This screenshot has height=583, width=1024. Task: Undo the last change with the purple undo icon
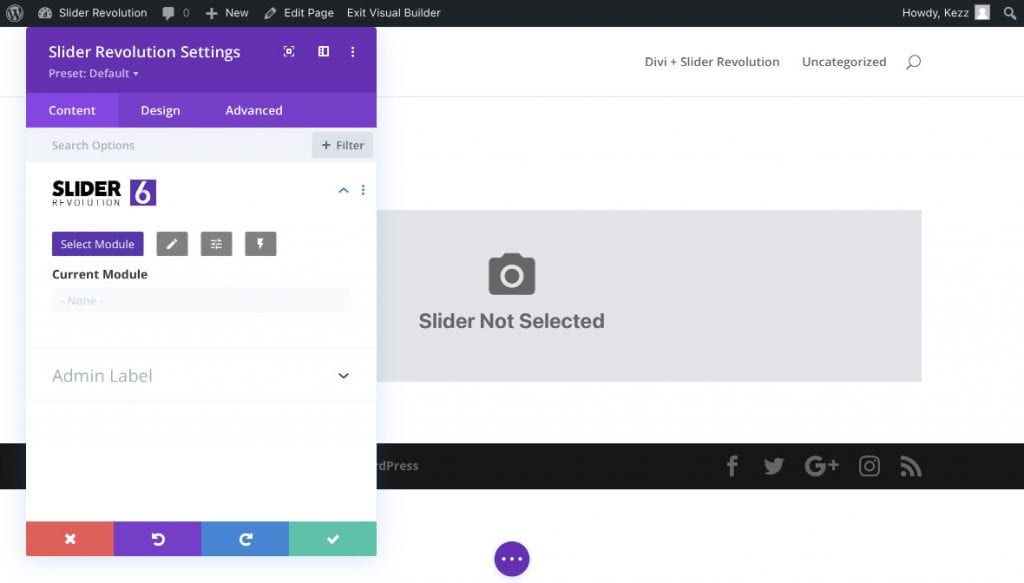click(157, 538)
